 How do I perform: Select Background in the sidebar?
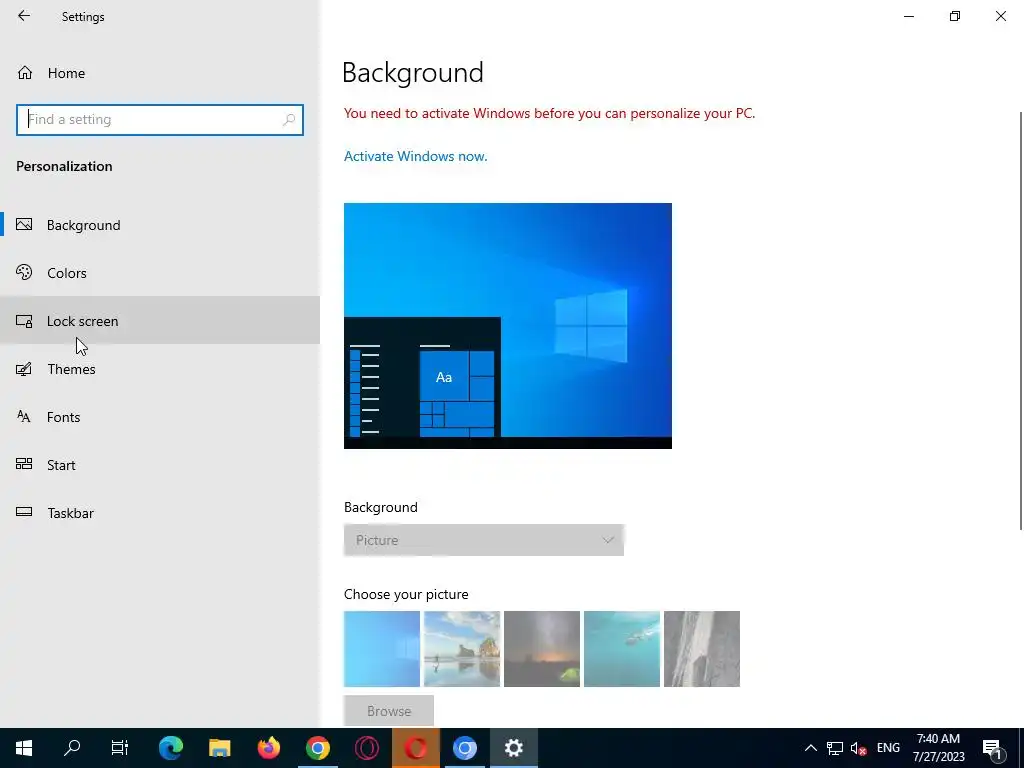160,225
